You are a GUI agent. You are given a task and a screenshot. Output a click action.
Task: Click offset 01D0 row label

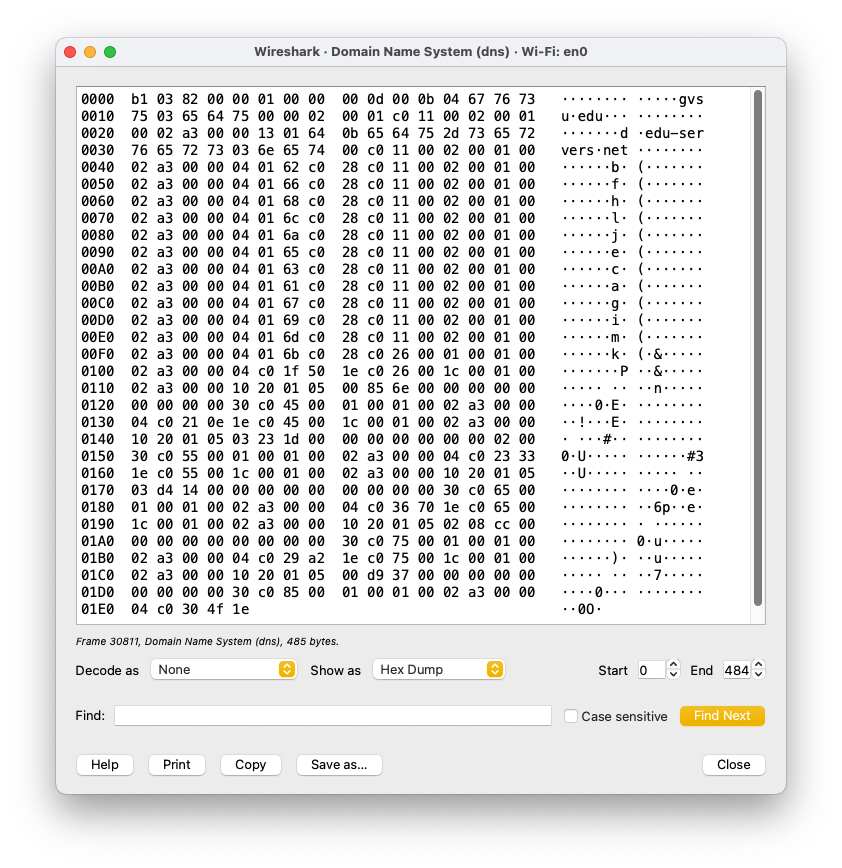point(98,592)
